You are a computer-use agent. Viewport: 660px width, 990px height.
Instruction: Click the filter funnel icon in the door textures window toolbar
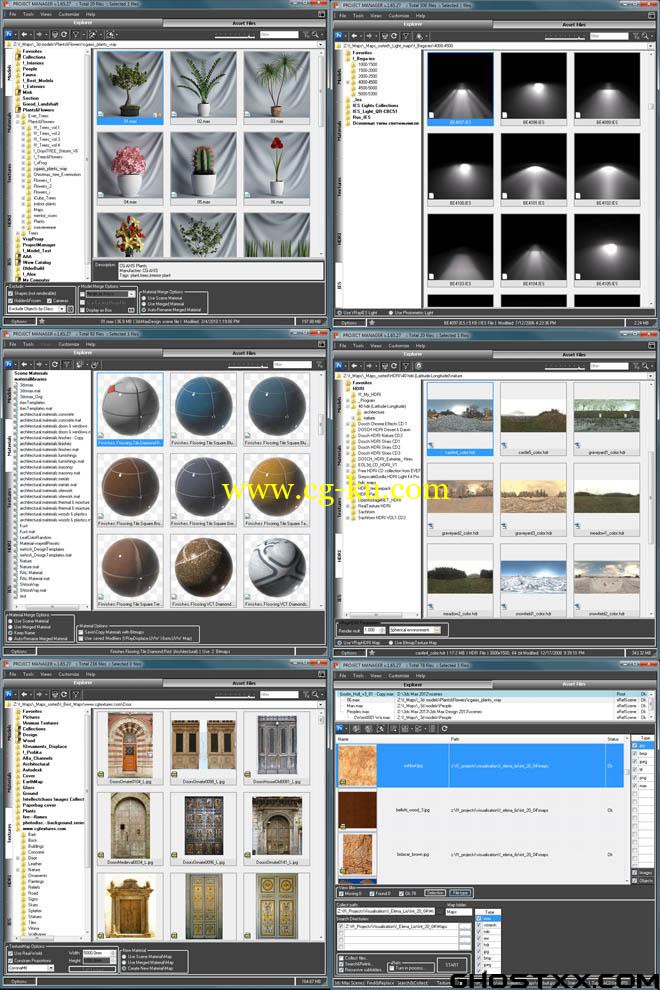[76, 695]
